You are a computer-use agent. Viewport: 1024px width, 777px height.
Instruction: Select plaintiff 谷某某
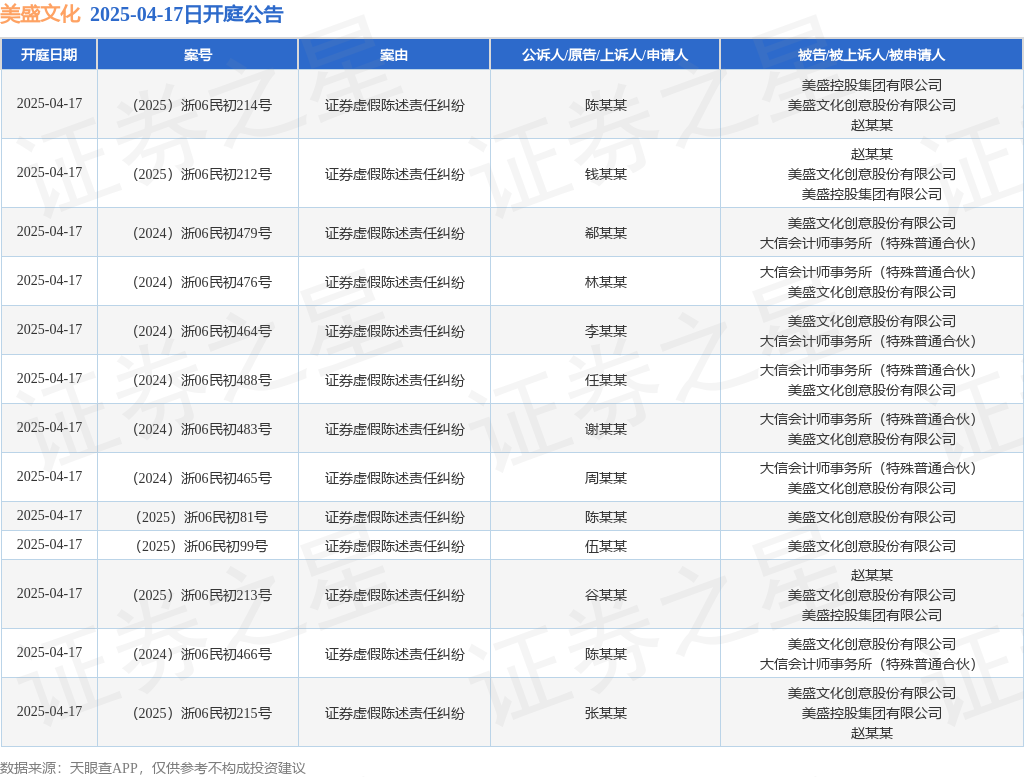click(605, 595)
